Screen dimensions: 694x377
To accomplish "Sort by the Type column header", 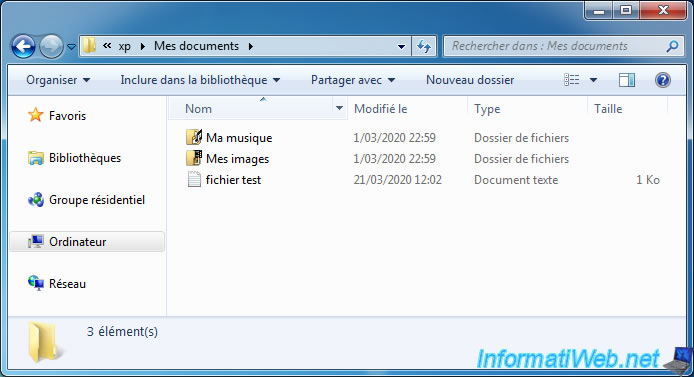I will pyautogui.click(x=527, y=109).
